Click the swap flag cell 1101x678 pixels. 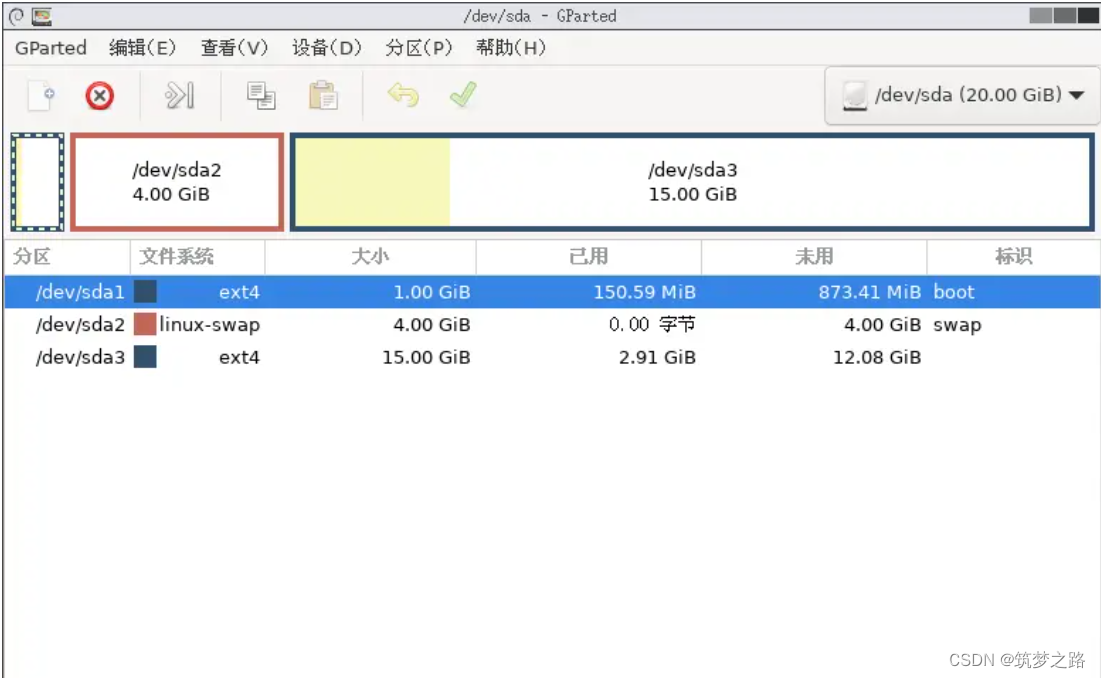click(957, 325)
